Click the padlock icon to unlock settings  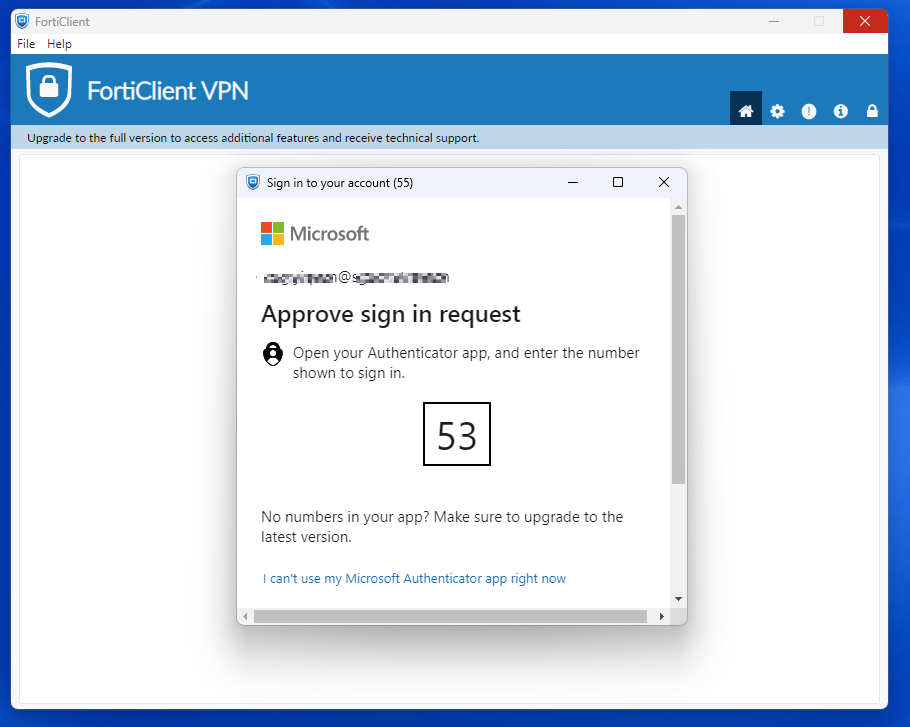tap(872, 111)
